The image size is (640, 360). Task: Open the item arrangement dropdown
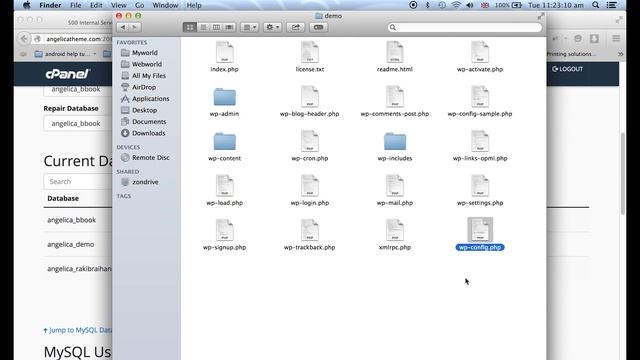click(249, 27)
